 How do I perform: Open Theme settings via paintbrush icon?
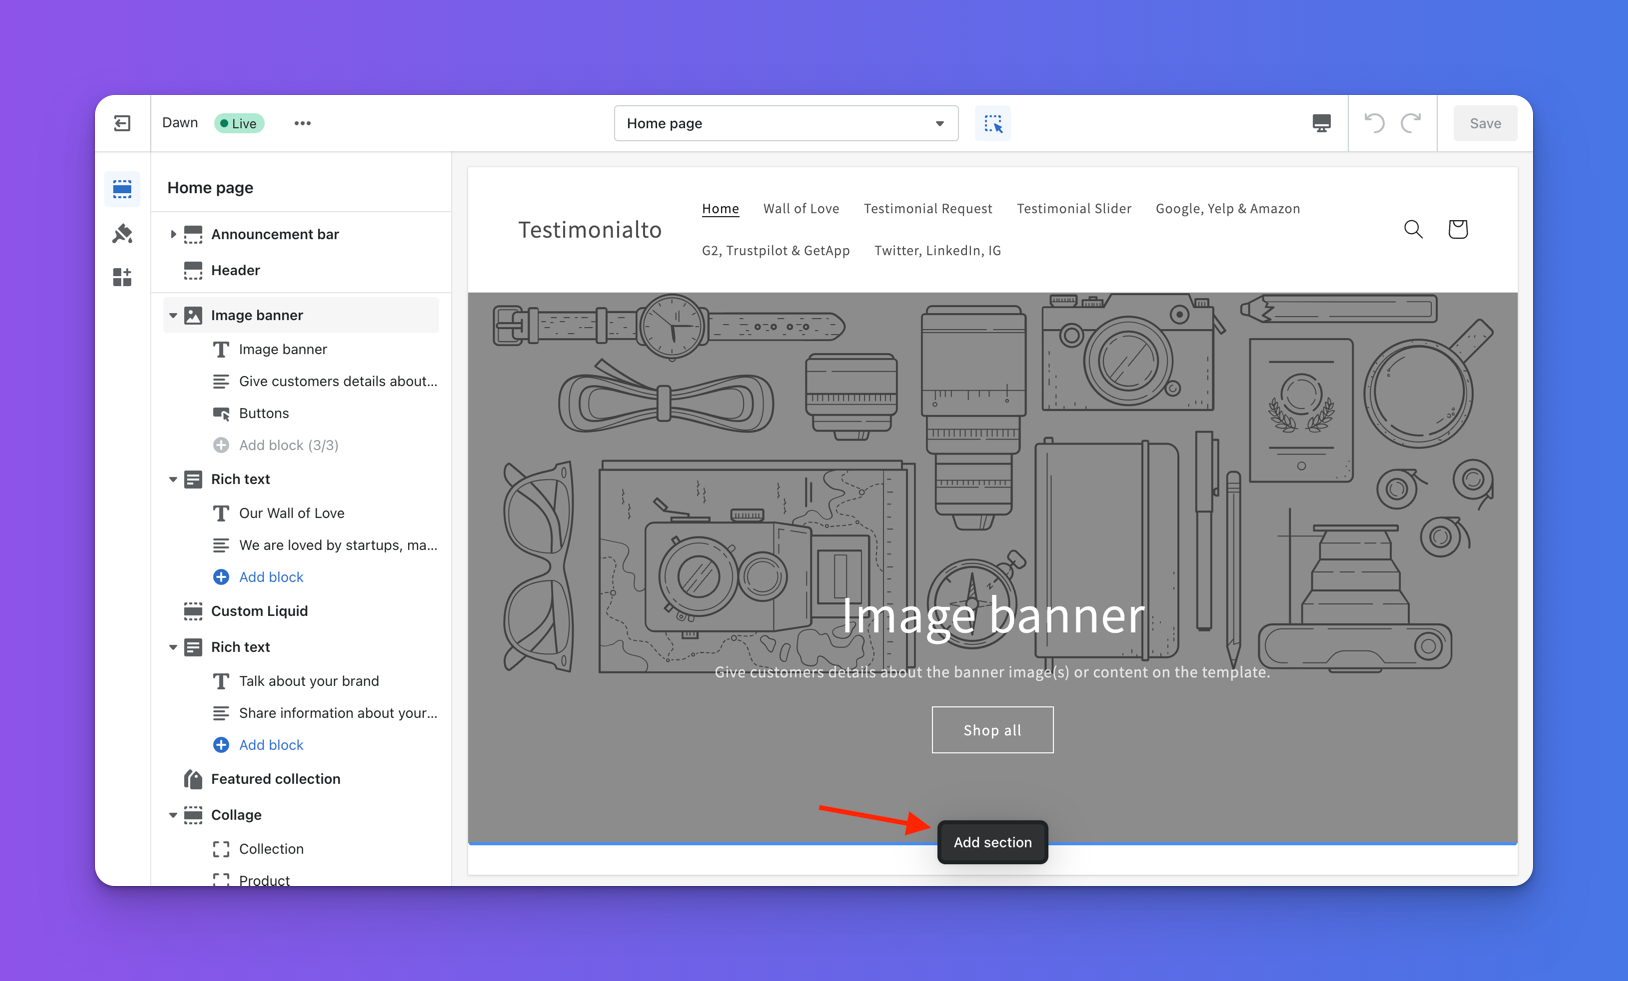122,233
